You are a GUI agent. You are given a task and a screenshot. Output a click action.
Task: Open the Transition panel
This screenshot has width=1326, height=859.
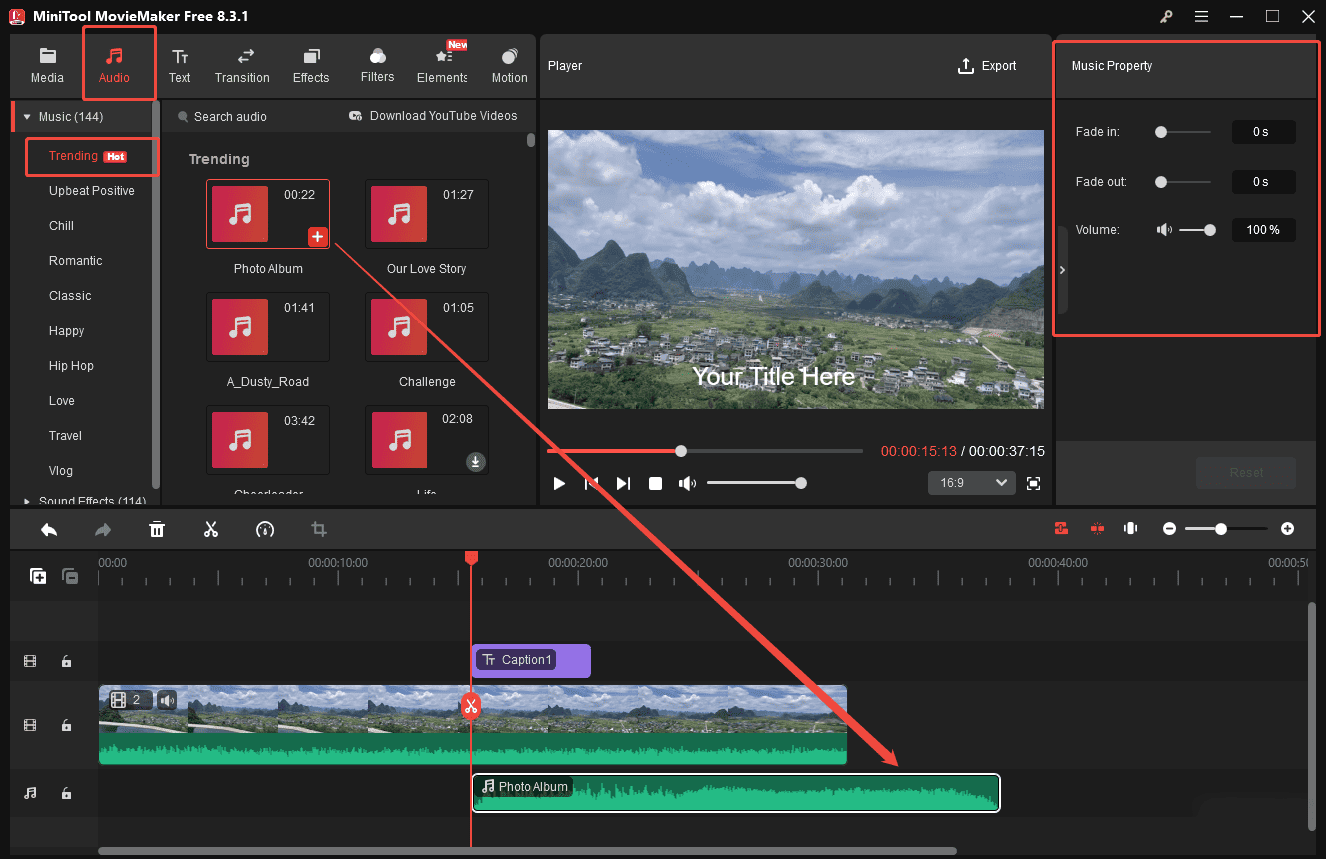coord(242,65)
